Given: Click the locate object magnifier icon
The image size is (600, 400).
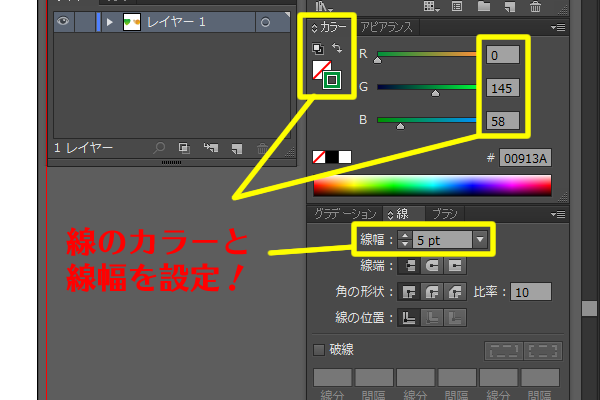Looking at the screenshot, I should click(159, 148).
